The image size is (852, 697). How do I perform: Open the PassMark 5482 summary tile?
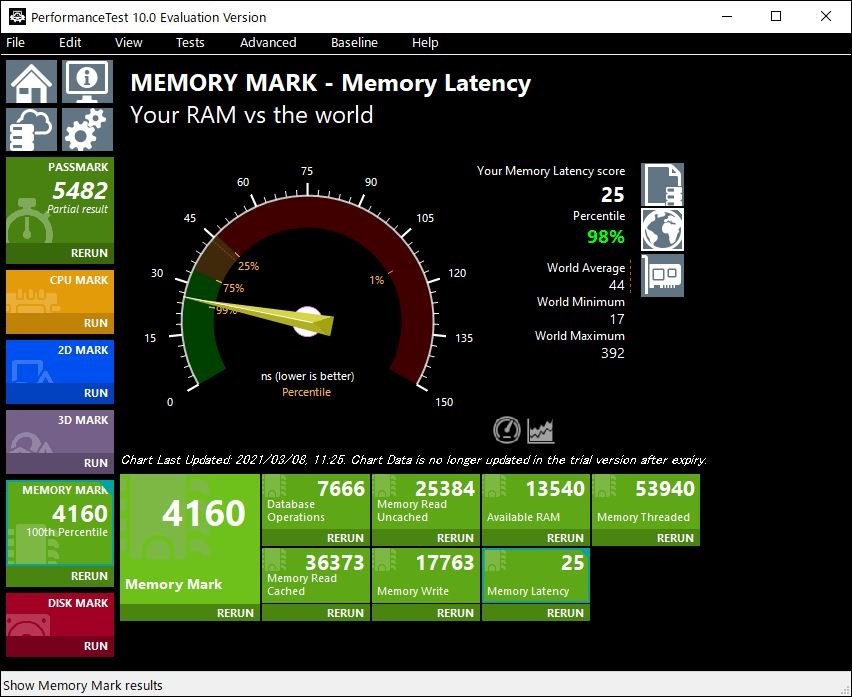(60, 201)
